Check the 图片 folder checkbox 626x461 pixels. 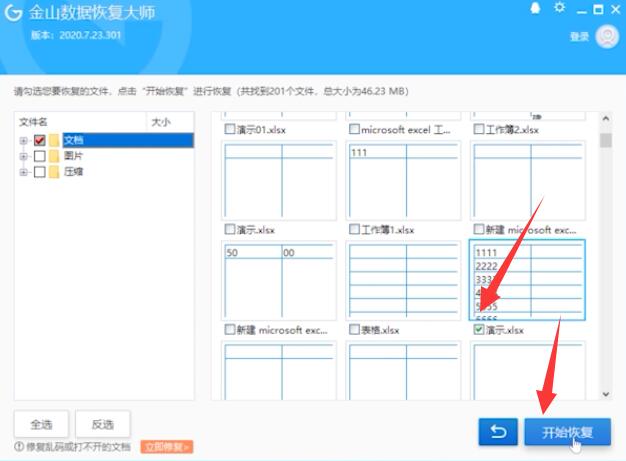tap(40, 156)
